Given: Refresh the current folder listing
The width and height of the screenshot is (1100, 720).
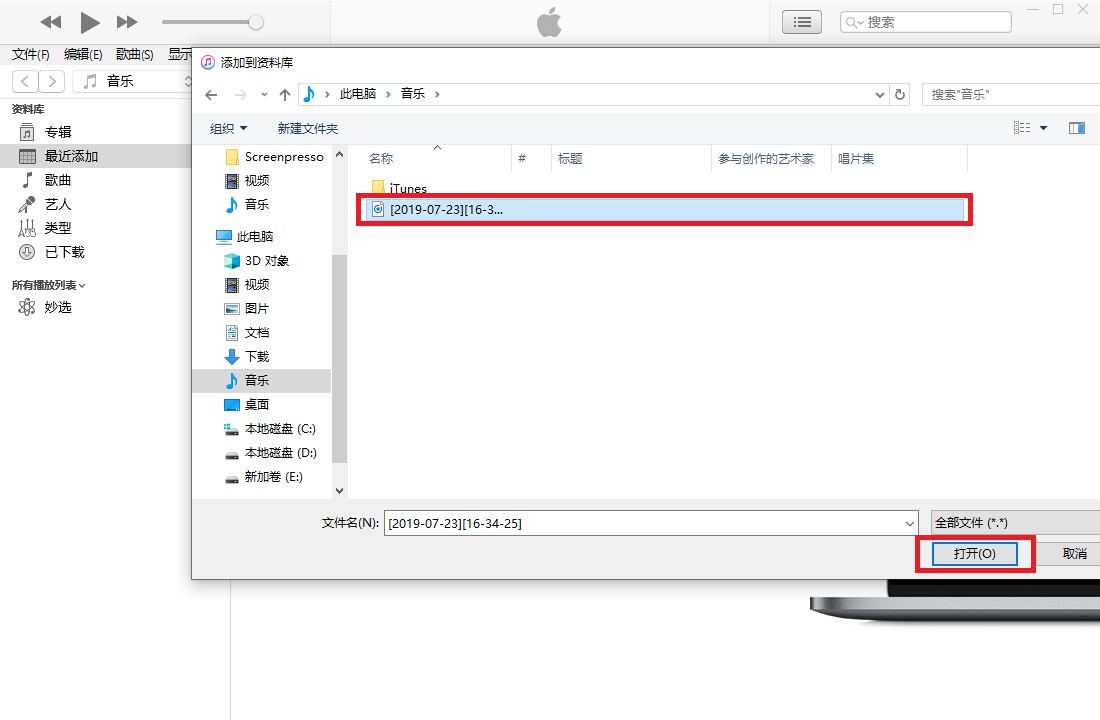Looking at the screenshot, I should click(900, 94).
